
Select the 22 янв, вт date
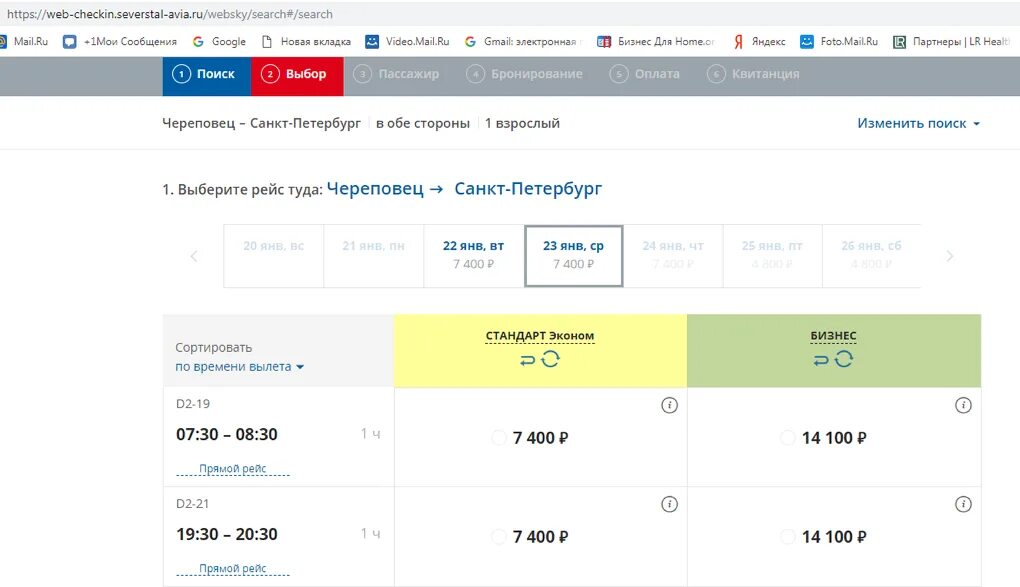pyautogui.click(x=474, y=256)
